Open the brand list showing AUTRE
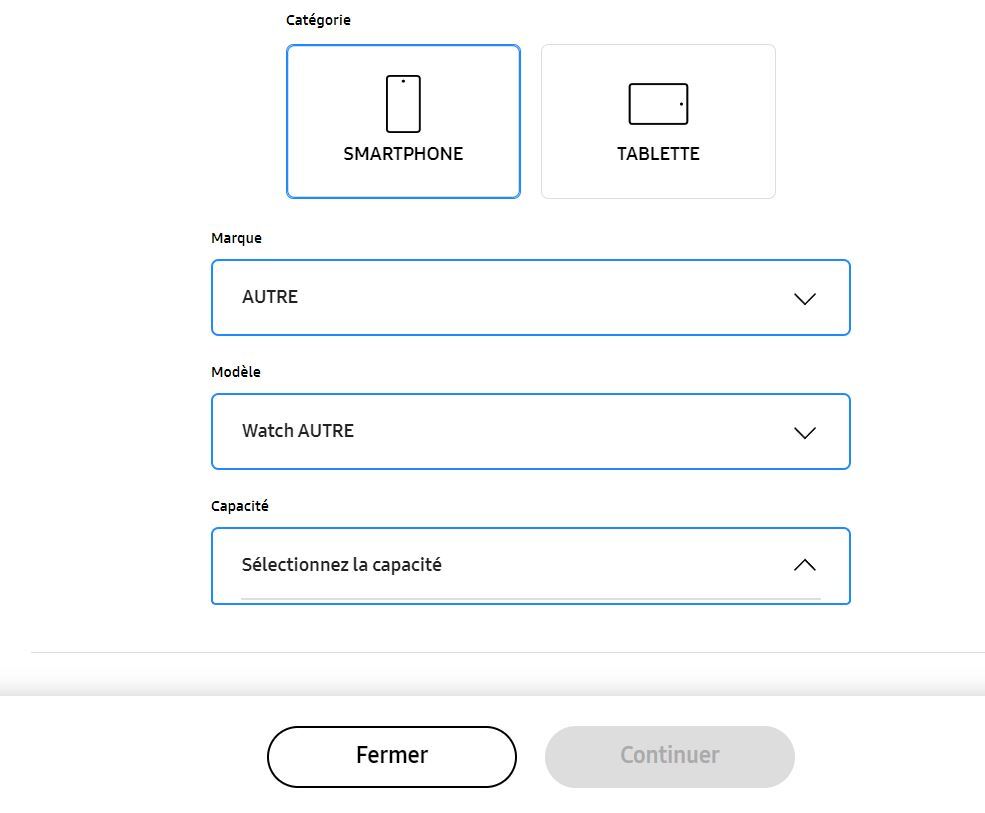 (x=500, y=297)
